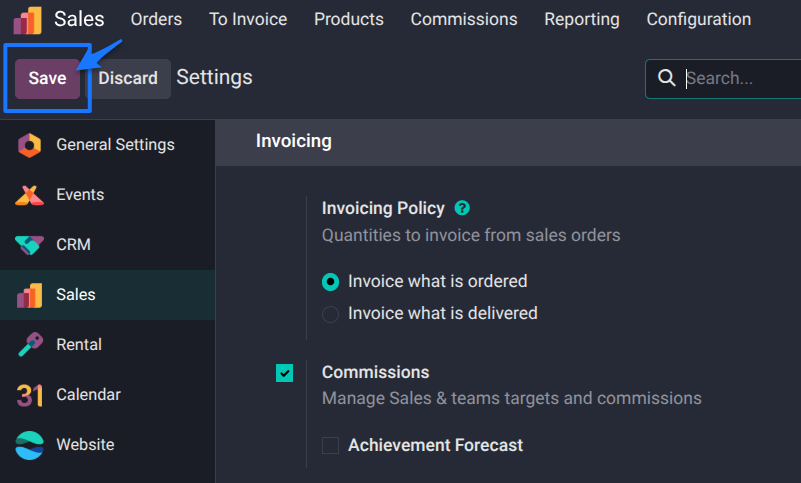The height and width of the screenshot is (483, 801).
Task: Open the To Invoice menu
Action: [248, 19]
